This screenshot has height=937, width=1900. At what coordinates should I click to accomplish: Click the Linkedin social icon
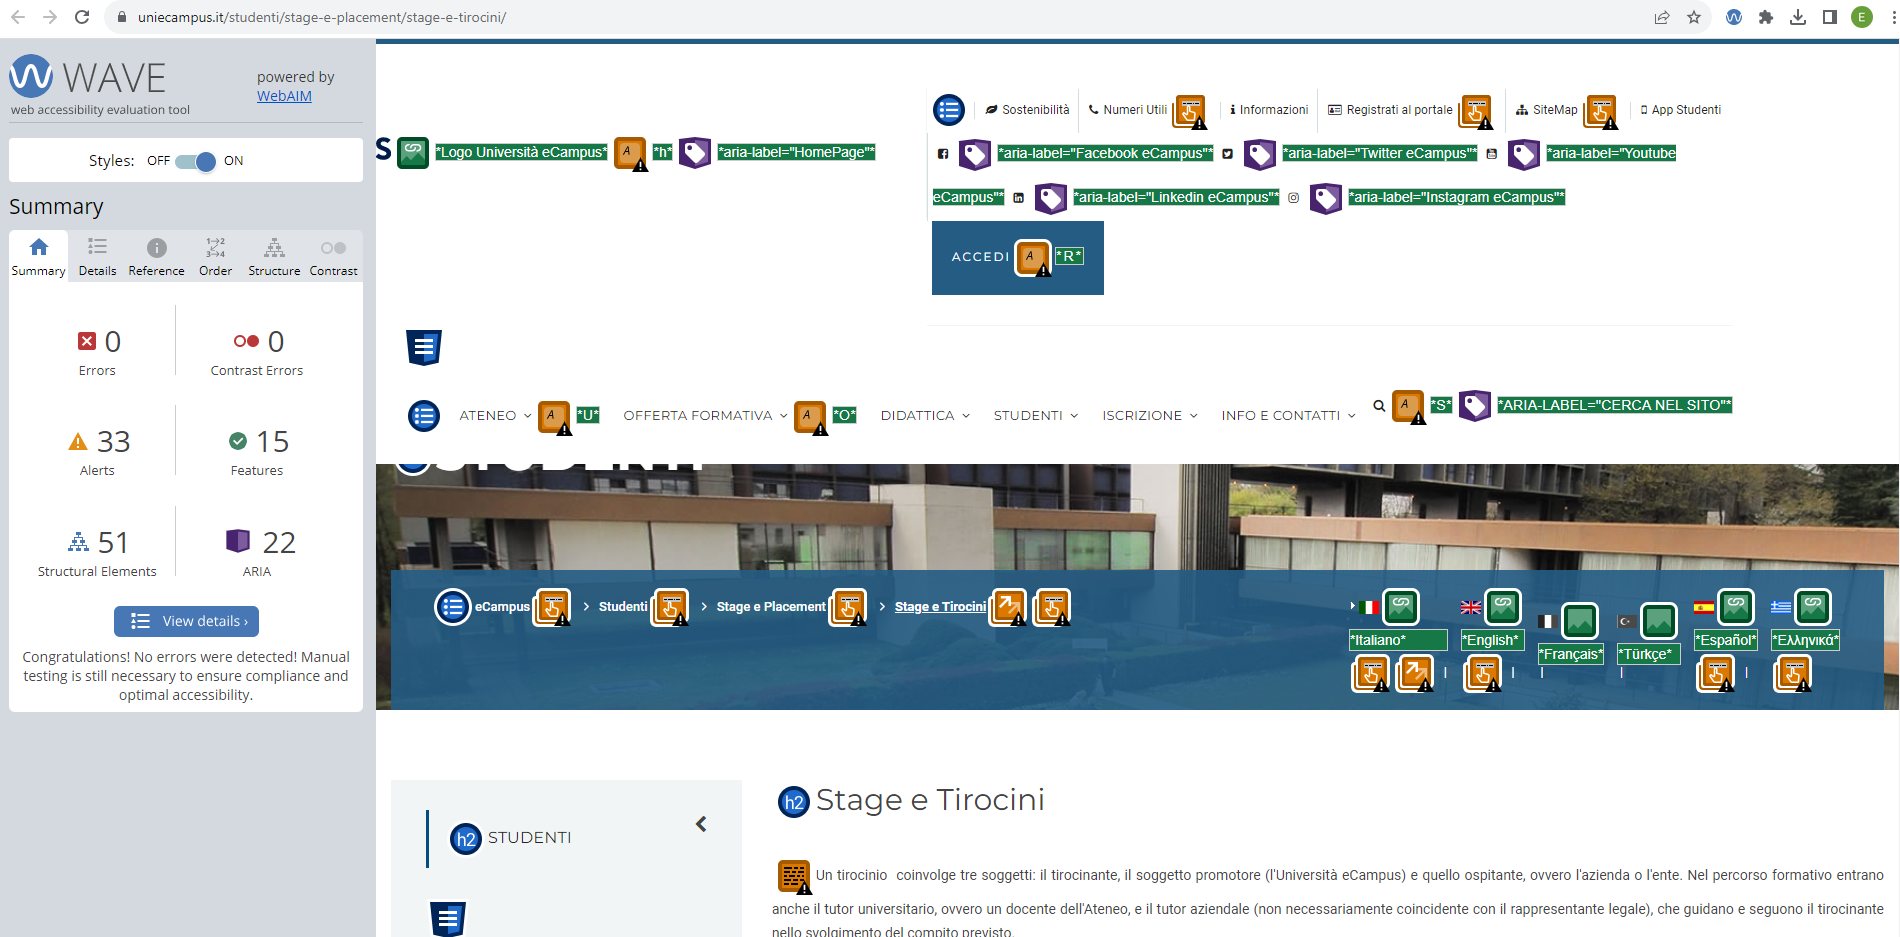point(1018,198)
